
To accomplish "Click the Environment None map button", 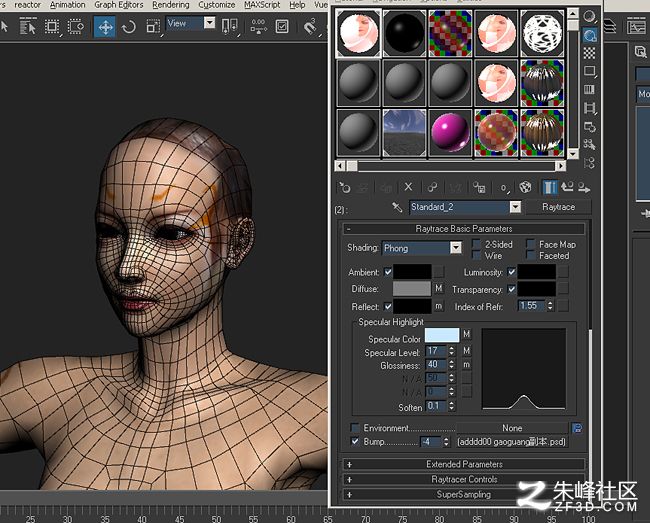I will click(x=512, y=428).
